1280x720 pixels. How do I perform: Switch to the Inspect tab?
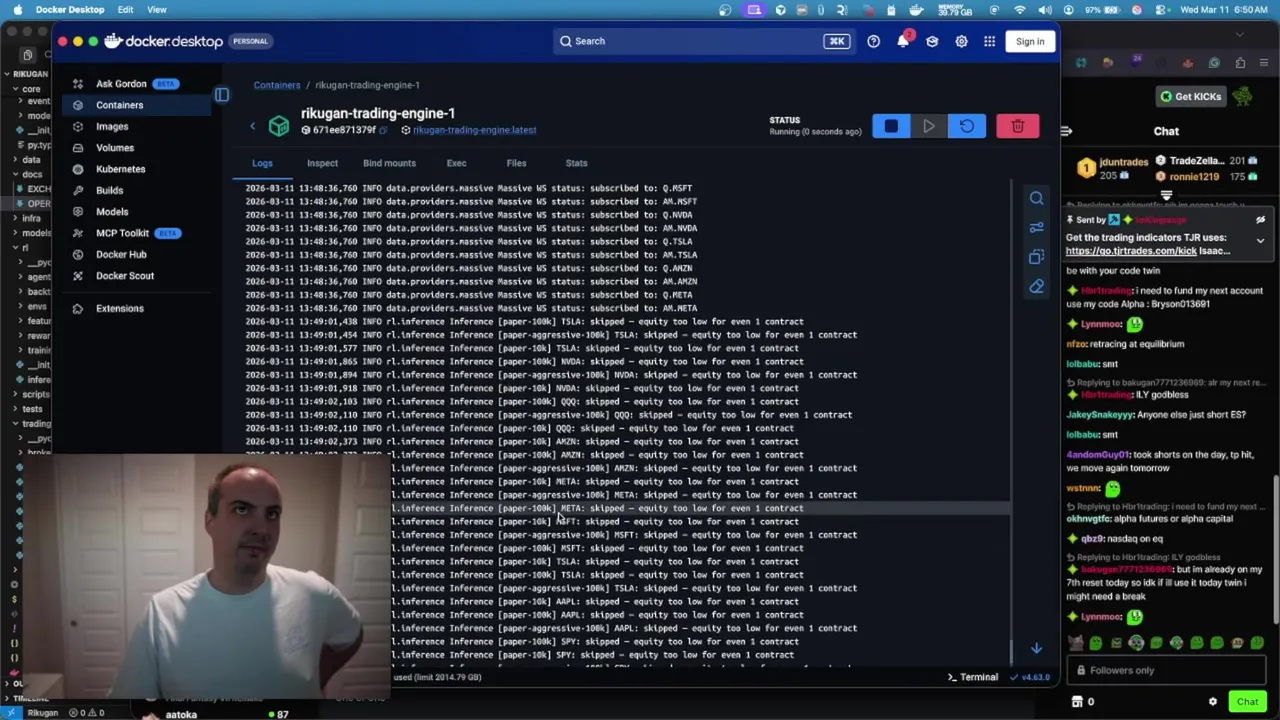click(x=322, y=163)
